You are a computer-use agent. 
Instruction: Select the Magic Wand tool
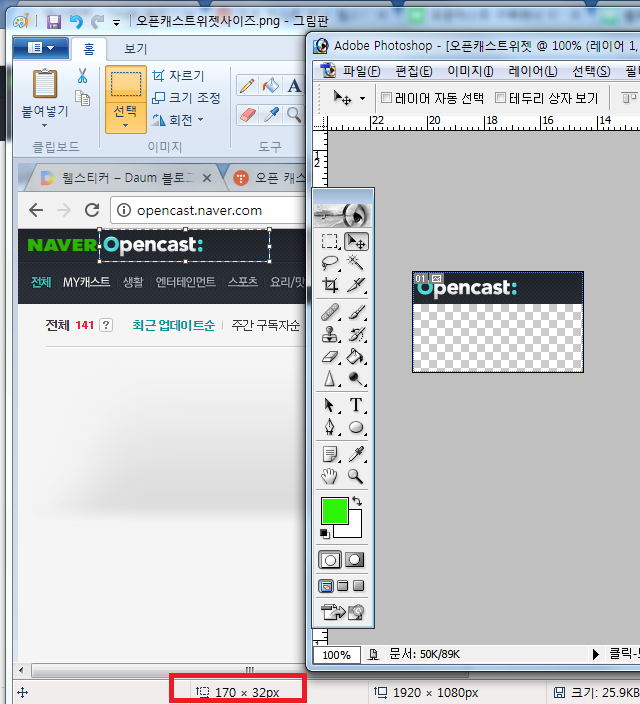click(356, 263)
